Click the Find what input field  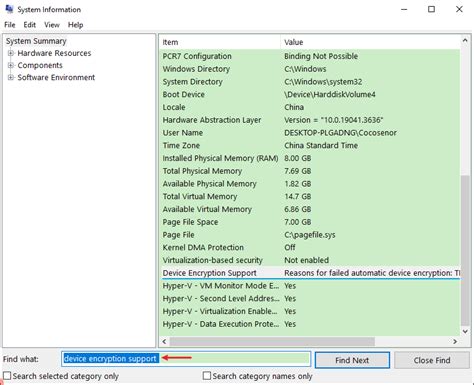pyautogui.click(x=186, y=359)
